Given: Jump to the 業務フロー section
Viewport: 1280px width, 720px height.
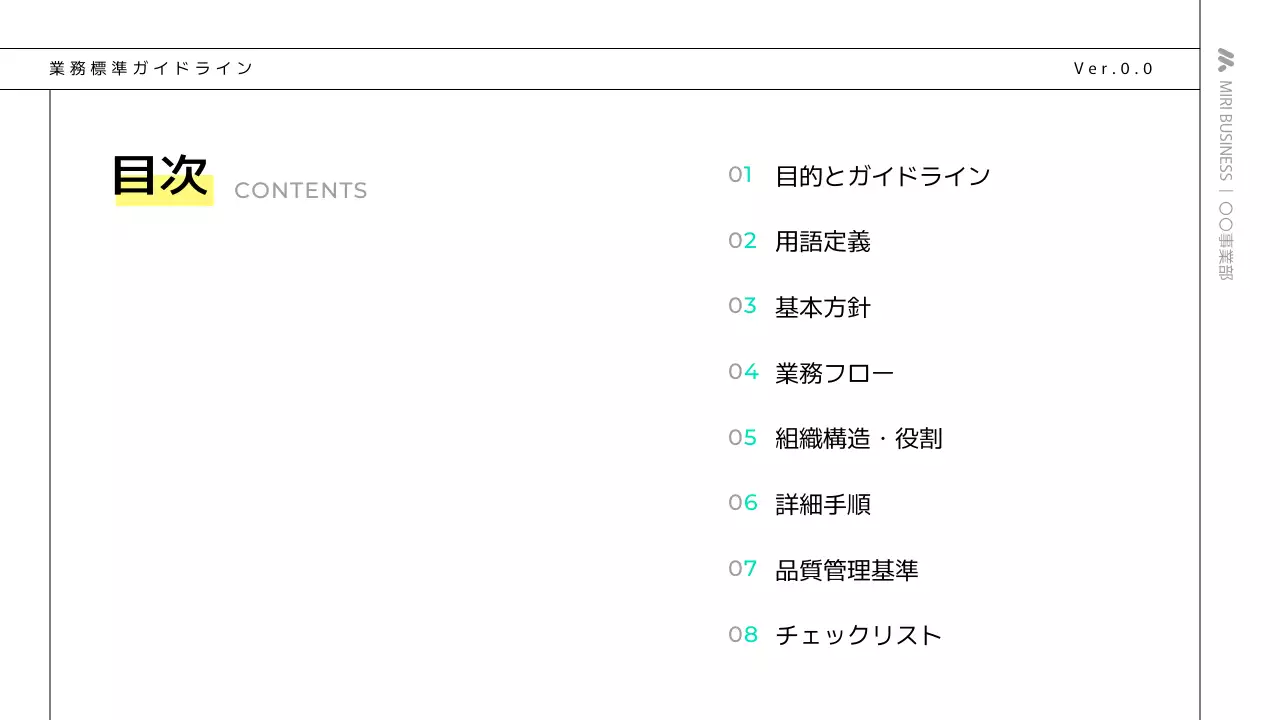Looking at the screenshot, I should pos(834,373).
